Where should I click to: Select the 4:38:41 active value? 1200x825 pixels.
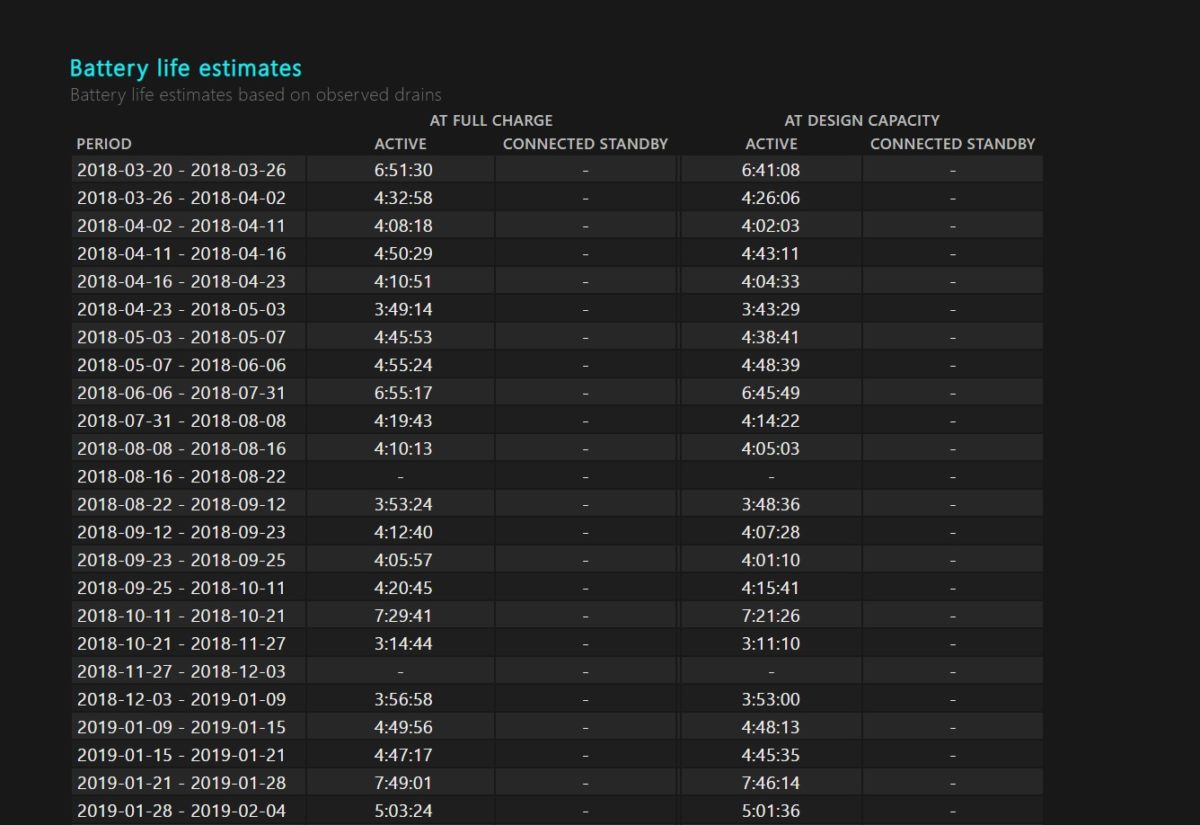771,337
